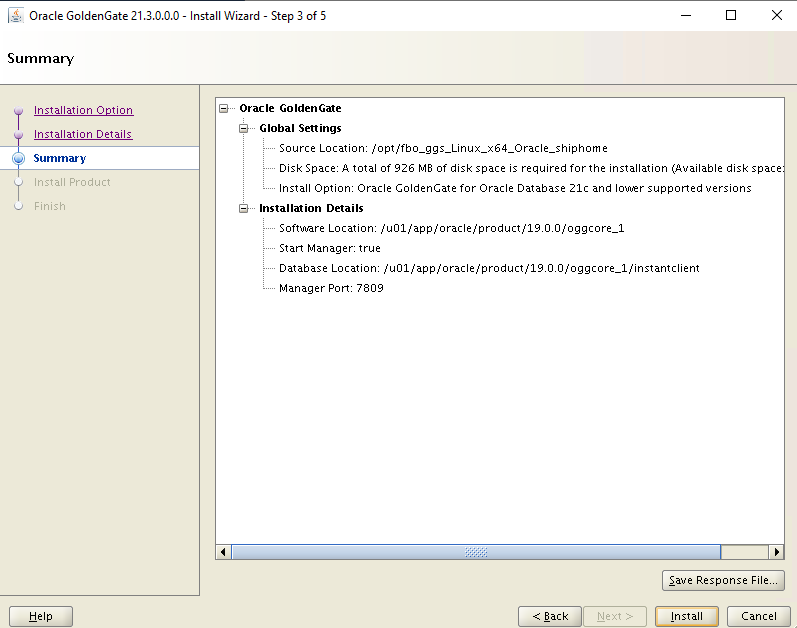This screenshot has height=628, width=797.
Task: Maximize the Install Wizard window
Action: (731, 15)
